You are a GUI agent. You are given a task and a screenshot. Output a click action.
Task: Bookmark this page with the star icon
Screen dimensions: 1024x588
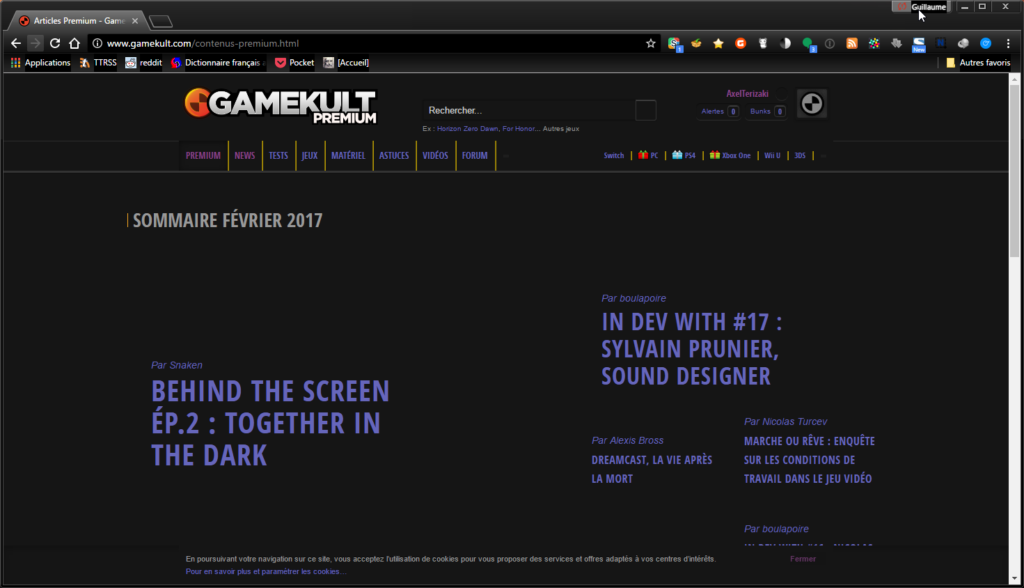tap(650, 43)
